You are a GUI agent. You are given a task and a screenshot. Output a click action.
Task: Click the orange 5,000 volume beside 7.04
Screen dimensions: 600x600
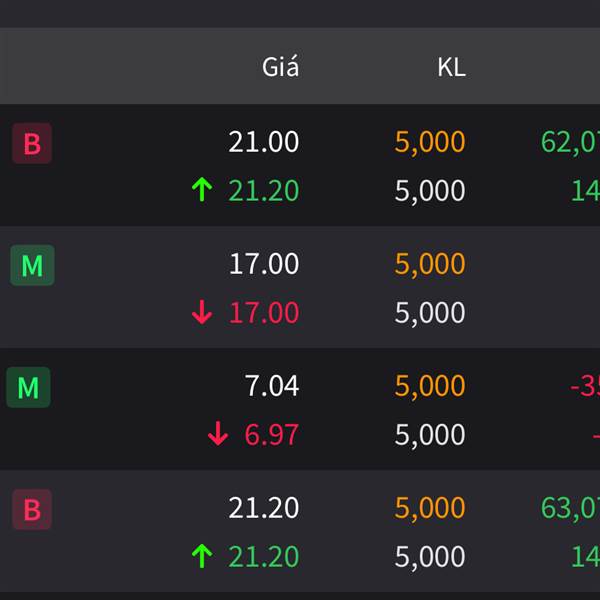[x=430, y=386]
